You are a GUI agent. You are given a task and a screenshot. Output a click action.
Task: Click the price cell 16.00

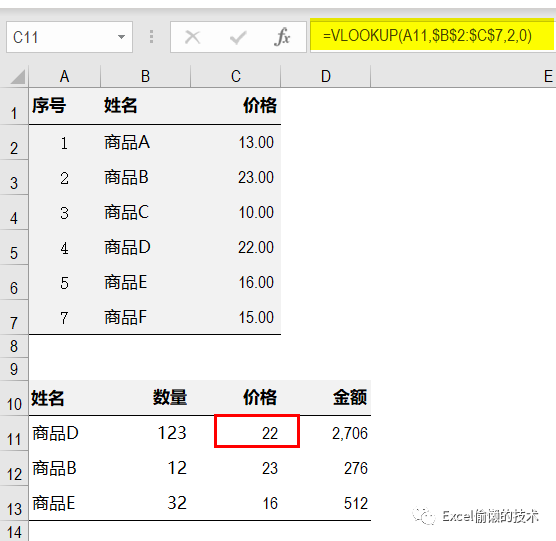coord(236,283)
